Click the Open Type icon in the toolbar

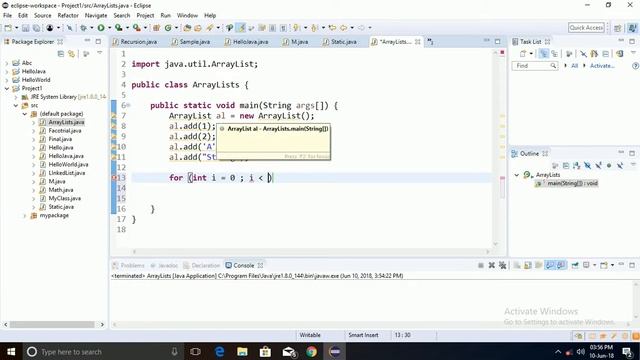pyautogui.click(x=187, y=28)
